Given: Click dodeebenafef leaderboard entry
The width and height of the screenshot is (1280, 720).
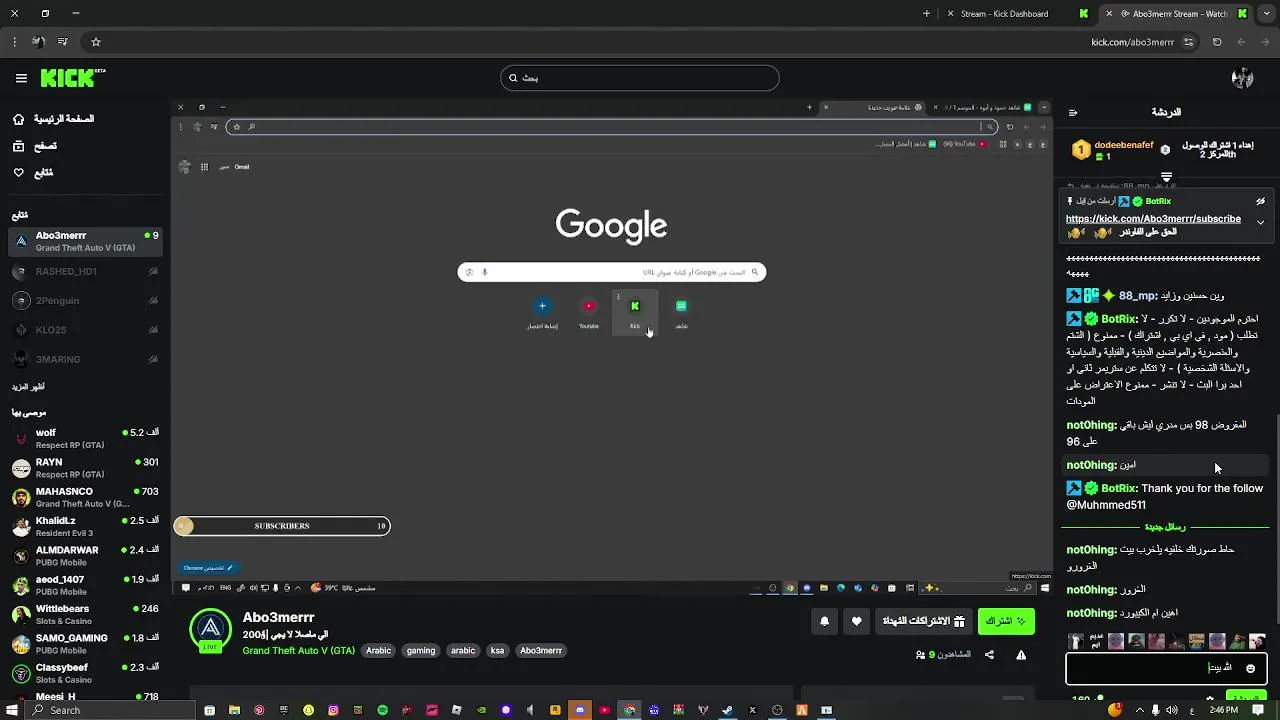Looking at the screenshot, I should (1111, 150).
